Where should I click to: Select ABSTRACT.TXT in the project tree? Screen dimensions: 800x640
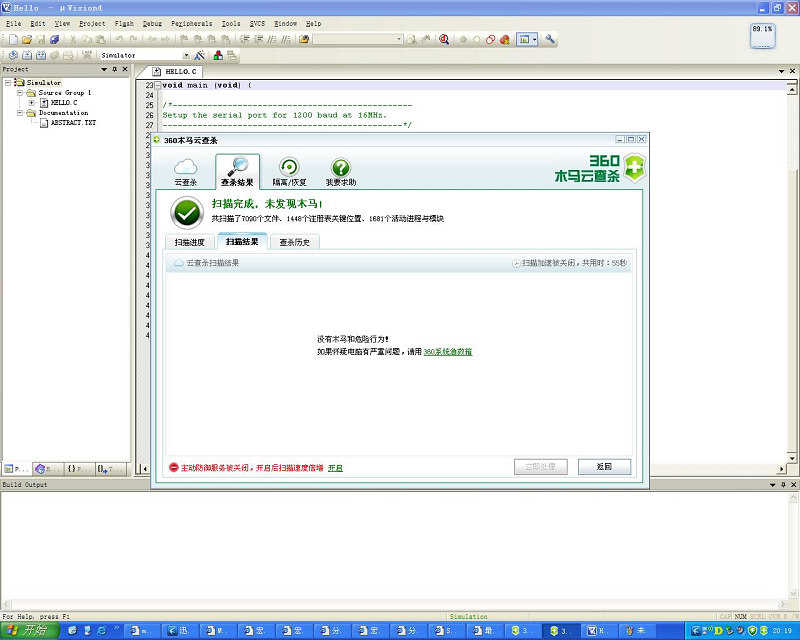[73, 122]
